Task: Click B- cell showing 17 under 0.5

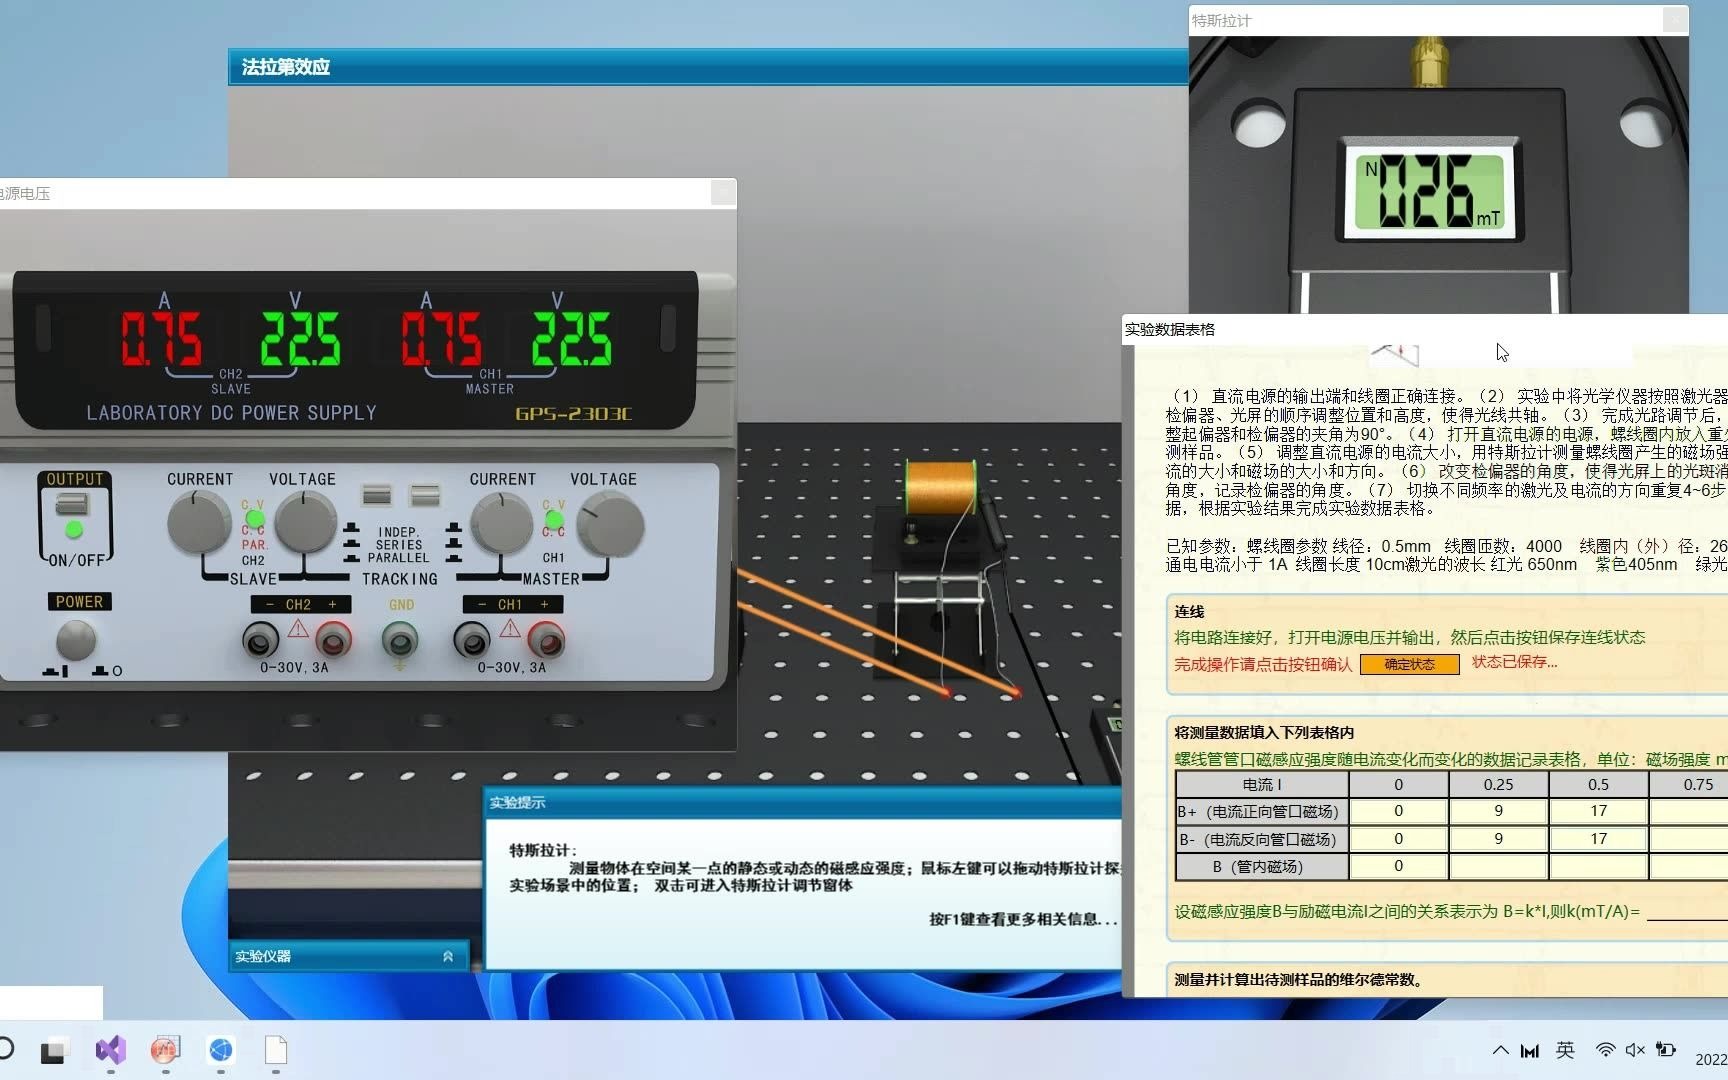Action: click(x=1598, y=839)
